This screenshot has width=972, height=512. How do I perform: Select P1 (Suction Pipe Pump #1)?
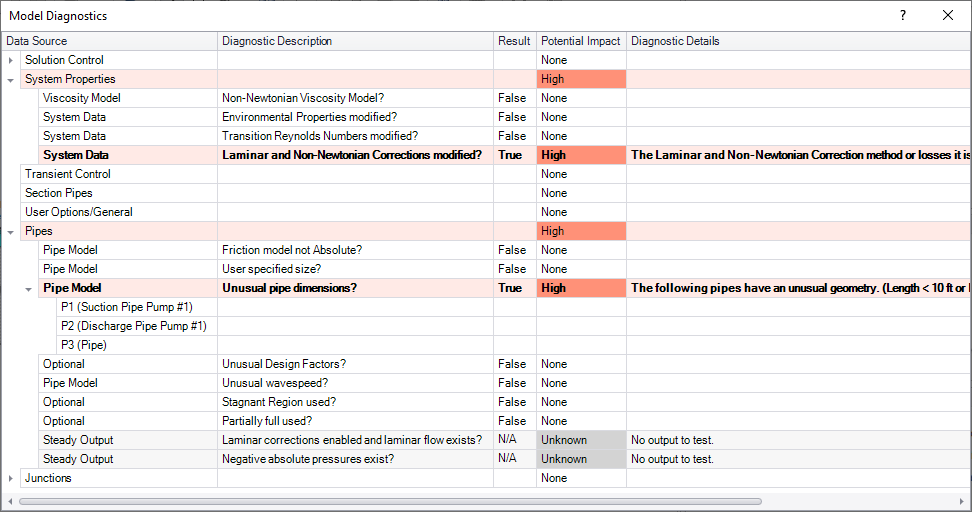tap(126, 307)
